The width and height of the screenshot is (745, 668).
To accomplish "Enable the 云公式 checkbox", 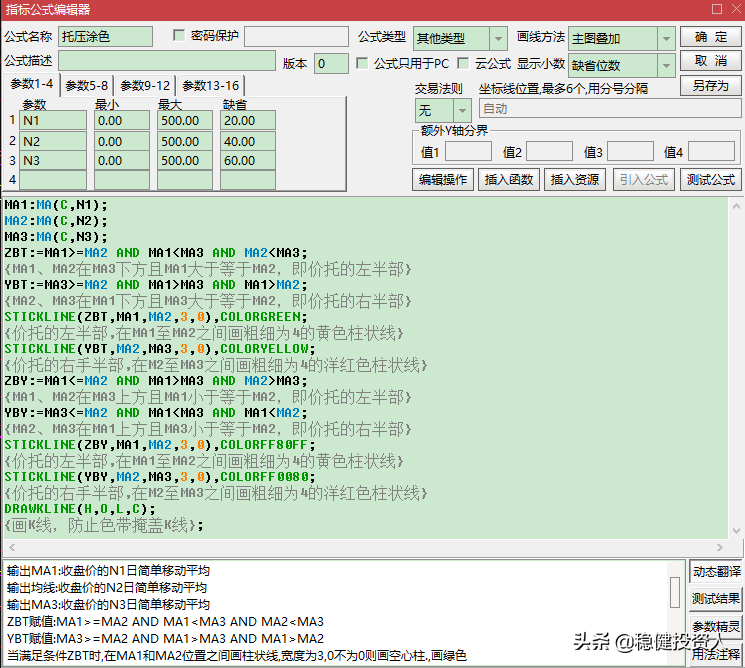I will pyautogui.click(x=463, y=63).
